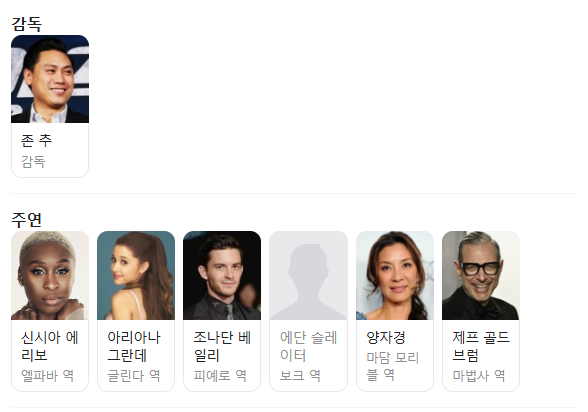Open 양자경's photo thumbnail
588x412 pixels.
(395, 276)
